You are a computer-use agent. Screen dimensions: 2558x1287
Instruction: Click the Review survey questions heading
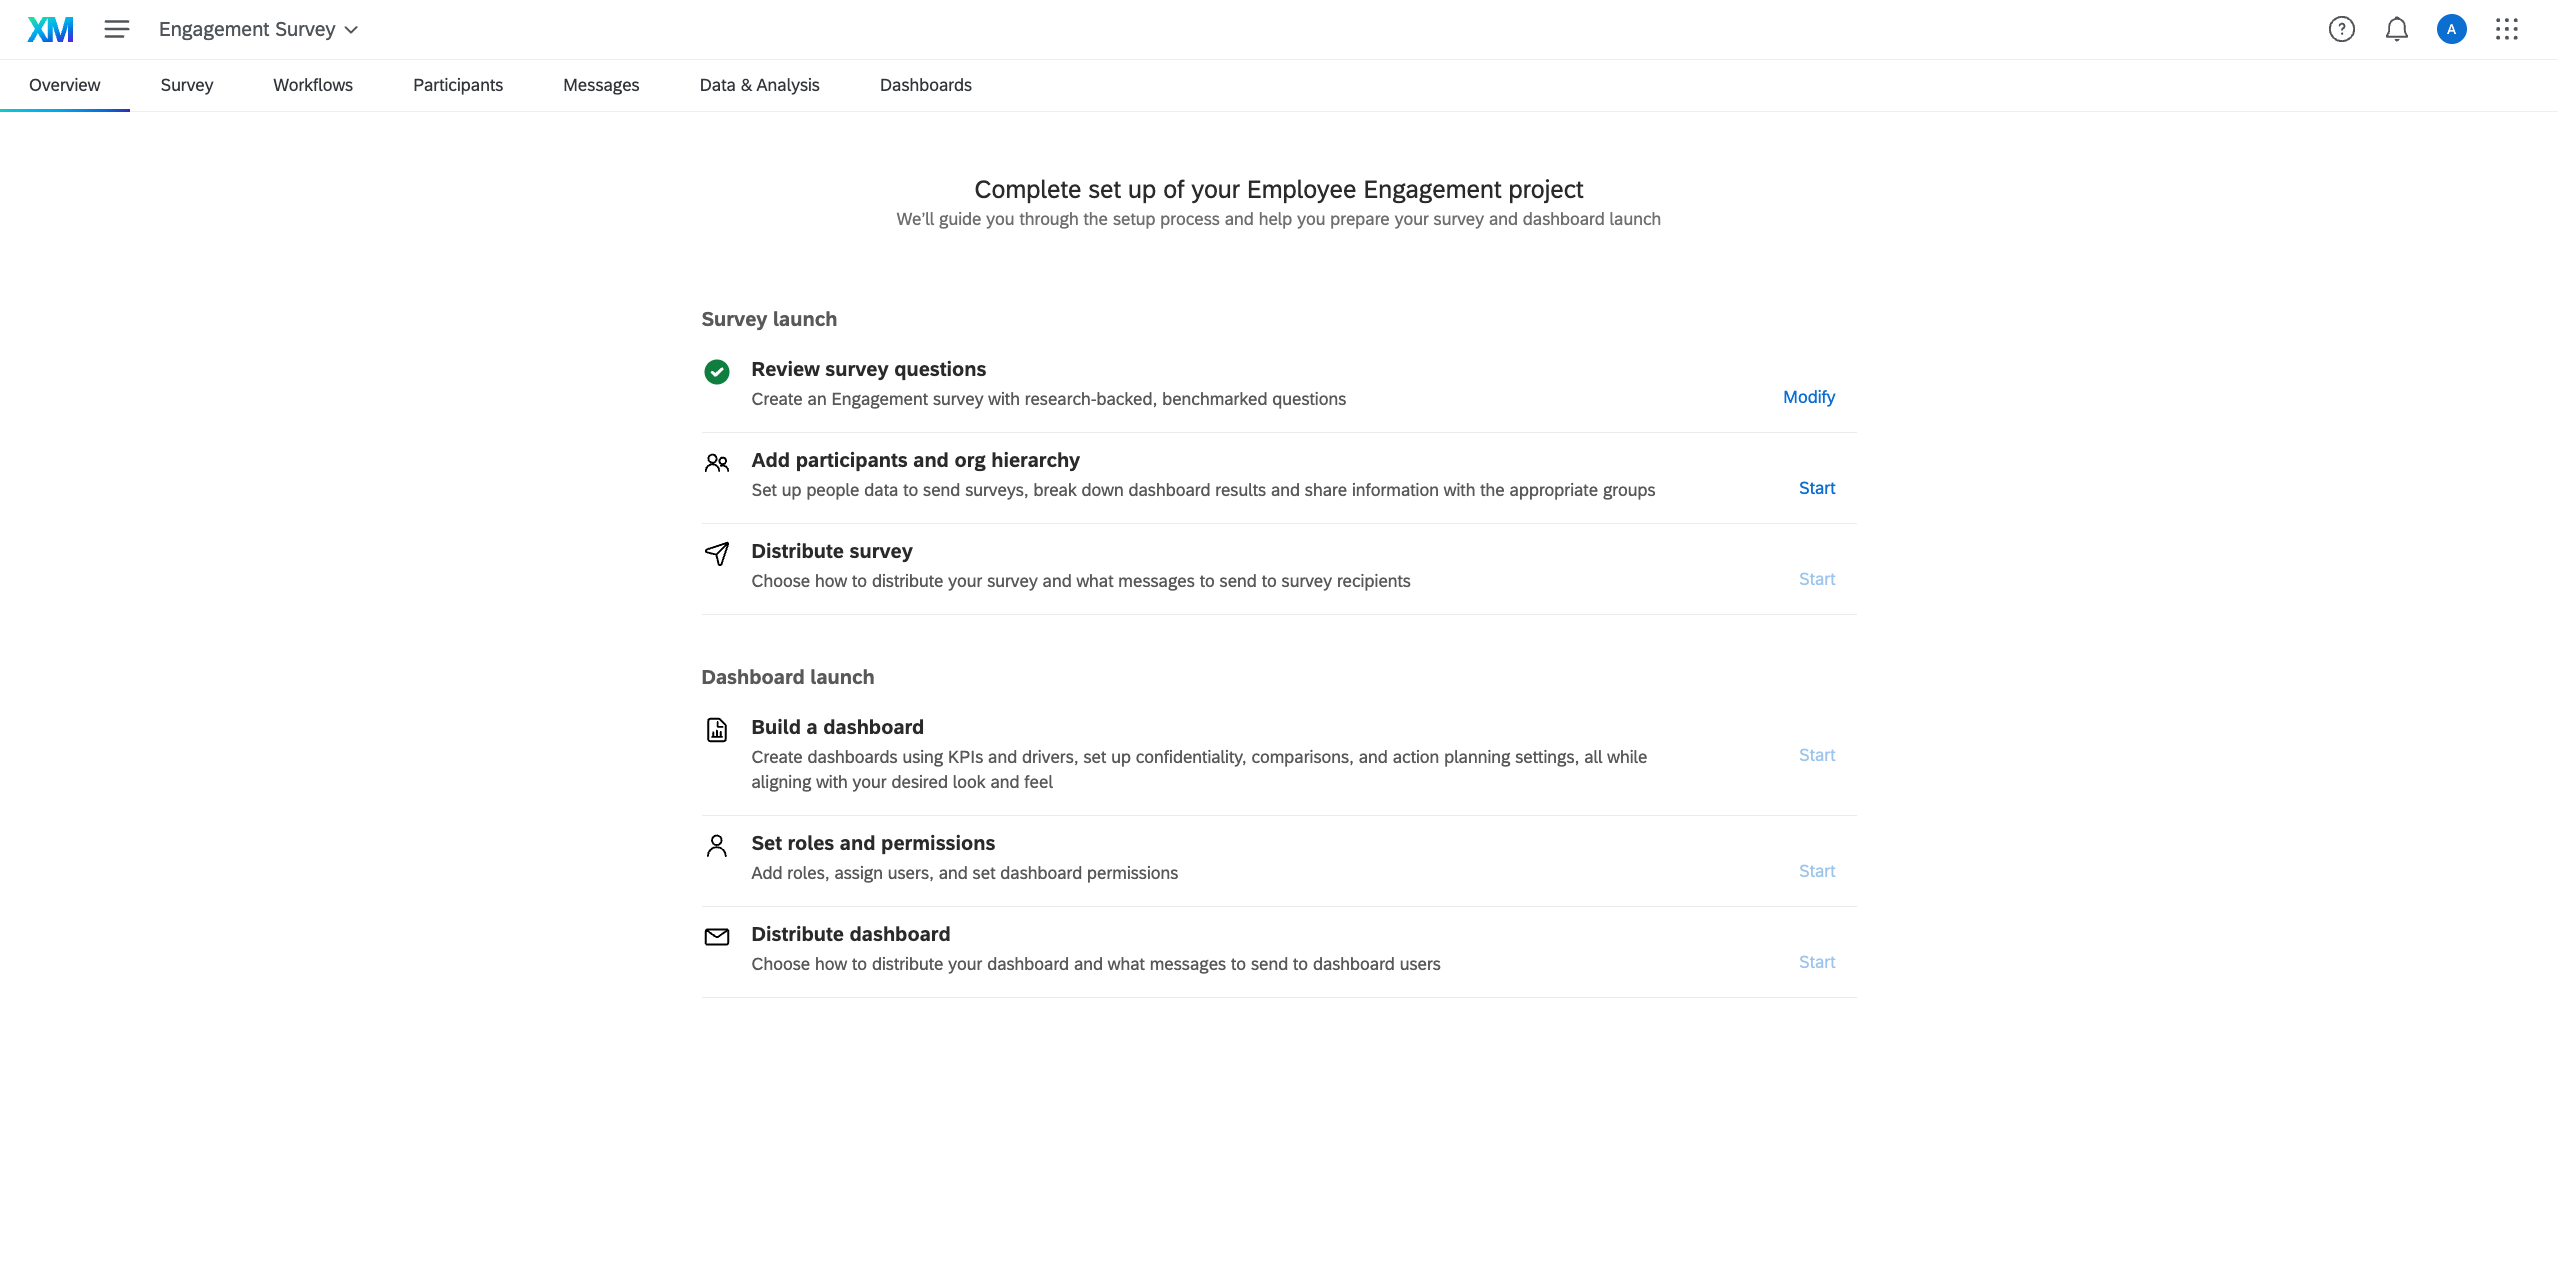click(x=868, y=369)
